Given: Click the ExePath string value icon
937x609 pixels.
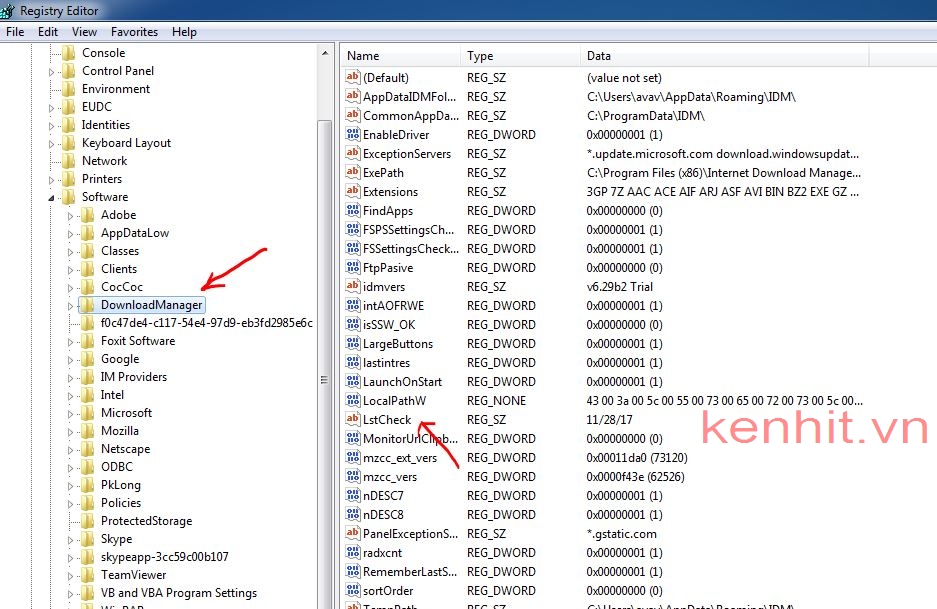Looking at the screenshot, I should point(352,173).
